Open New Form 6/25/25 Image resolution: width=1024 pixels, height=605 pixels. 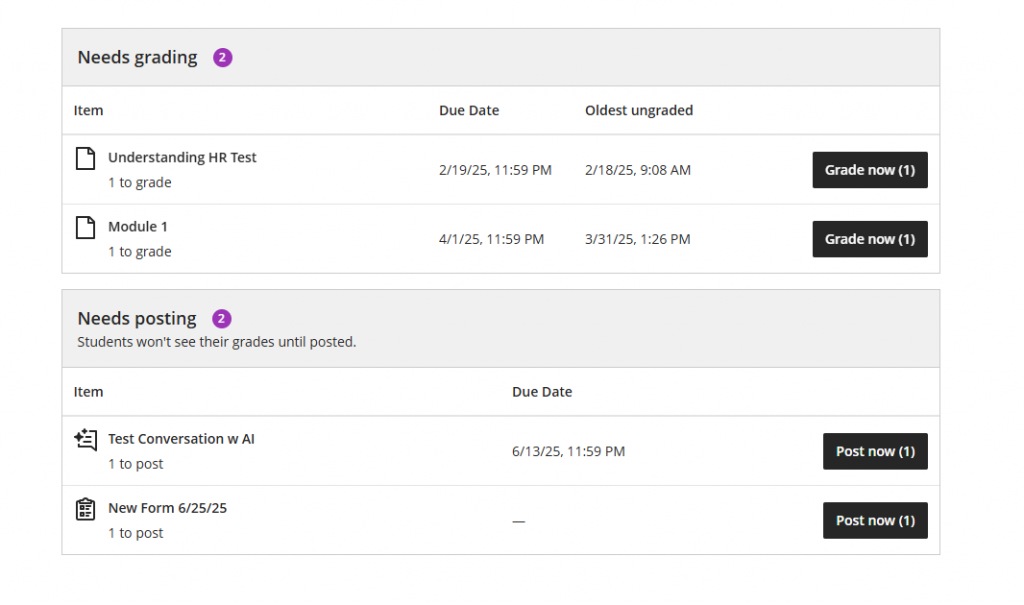coord(167,508)
